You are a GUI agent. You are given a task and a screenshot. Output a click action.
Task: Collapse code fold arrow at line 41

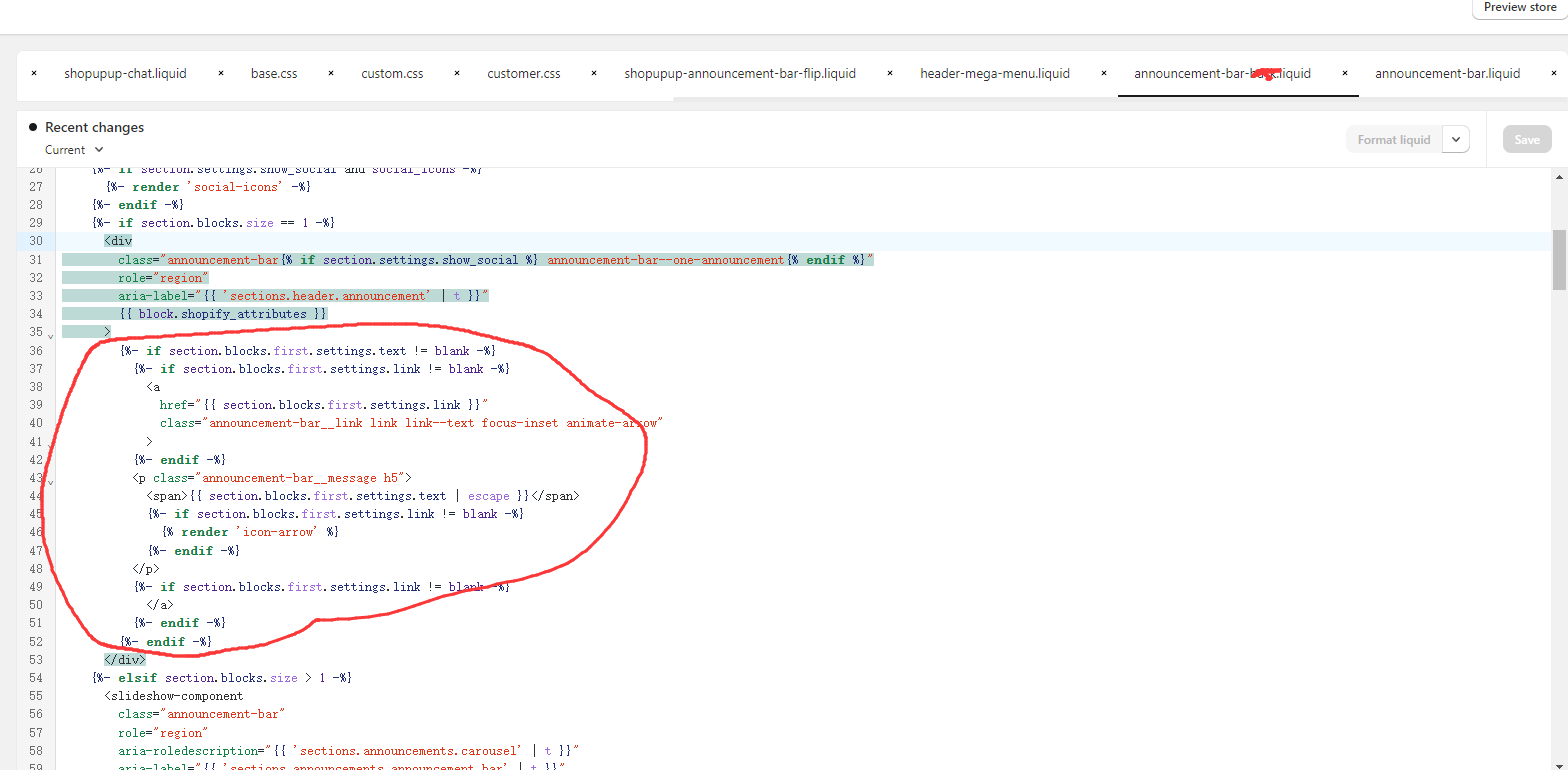(x=50, y=445)
